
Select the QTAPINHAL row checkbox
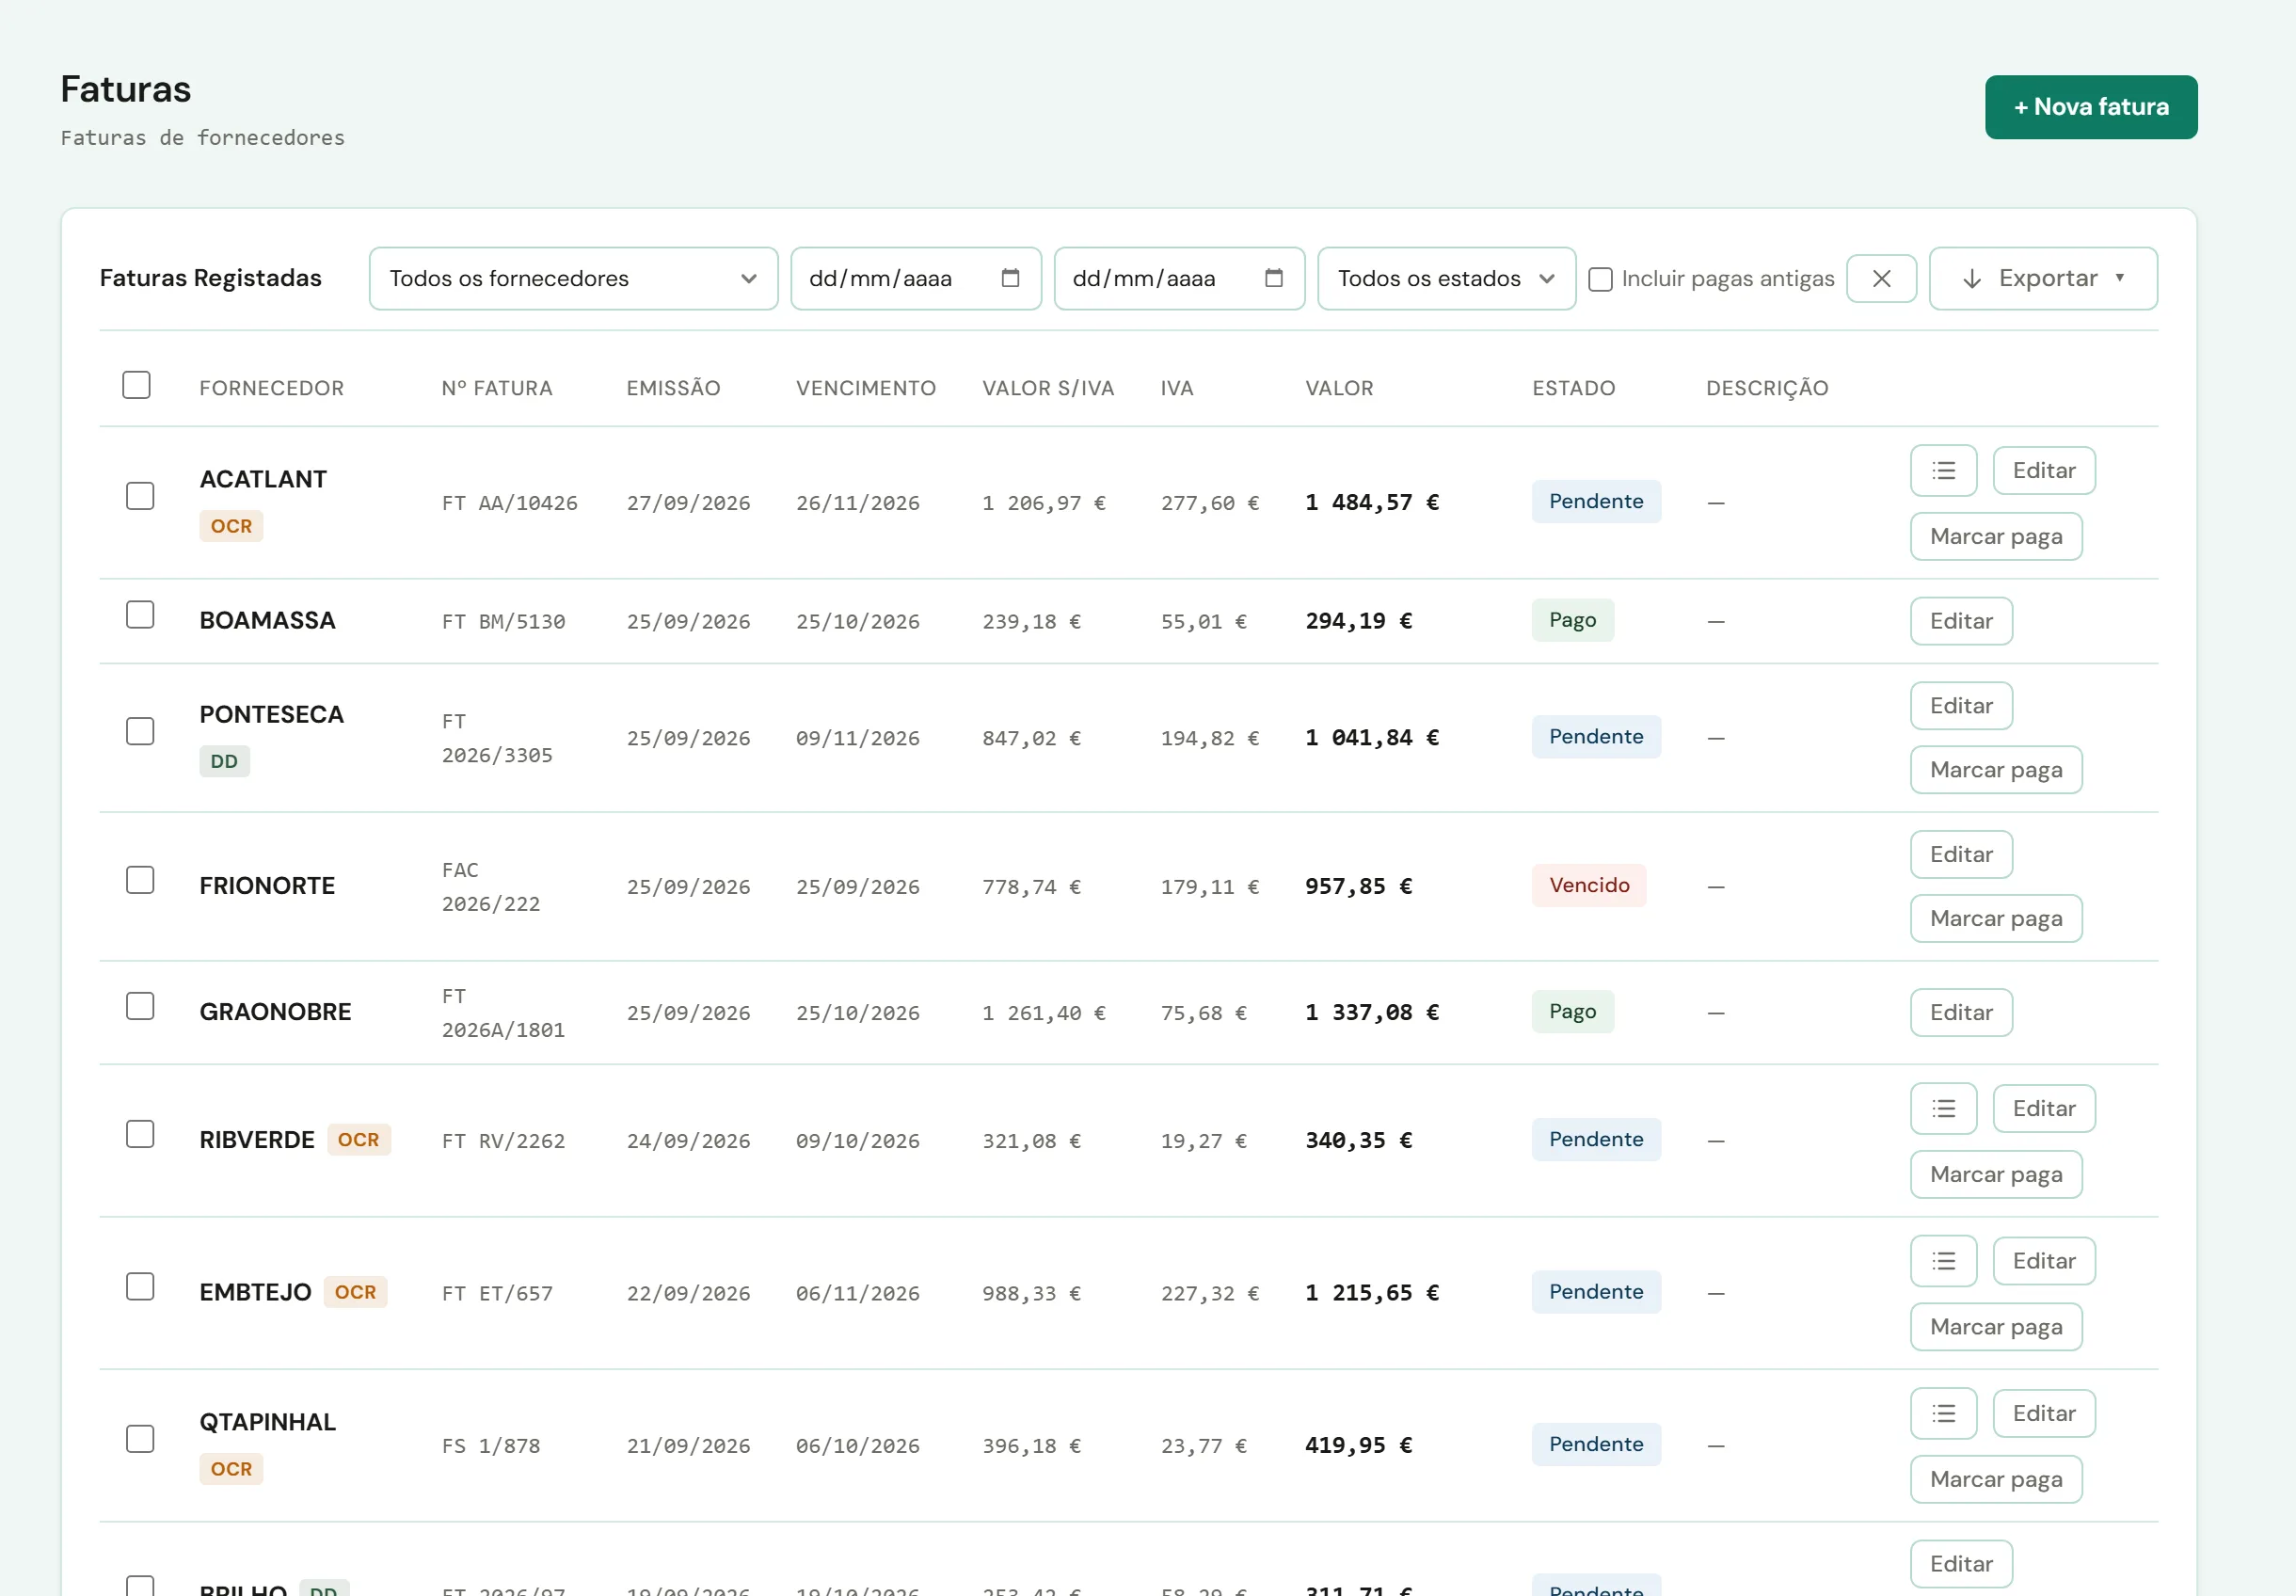point(140,1439)
